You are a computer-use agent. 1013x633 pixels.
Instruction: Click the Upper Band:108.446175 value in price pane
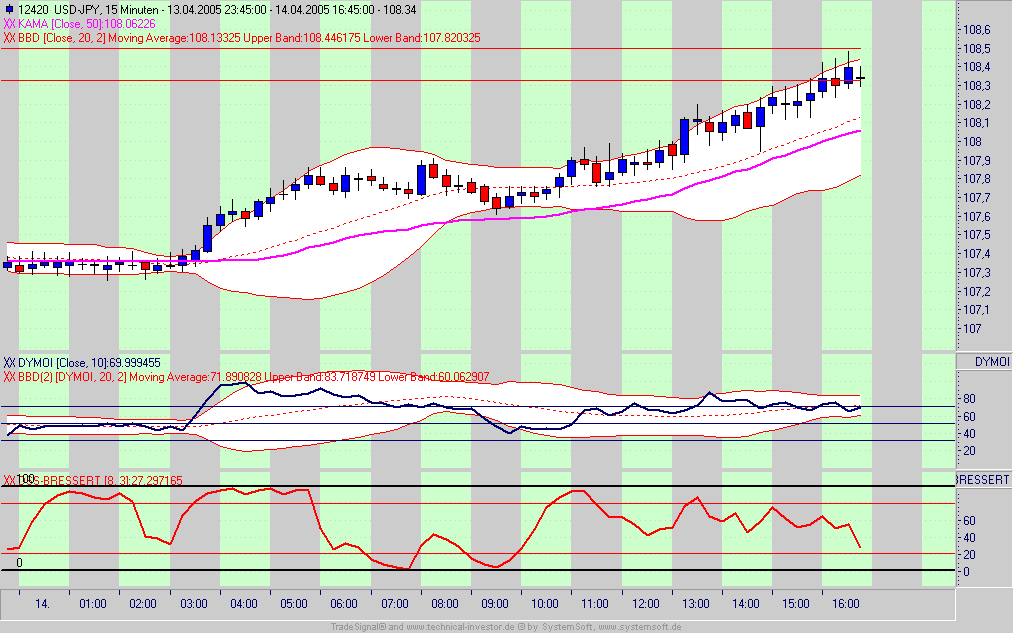[x=302, y=38]
